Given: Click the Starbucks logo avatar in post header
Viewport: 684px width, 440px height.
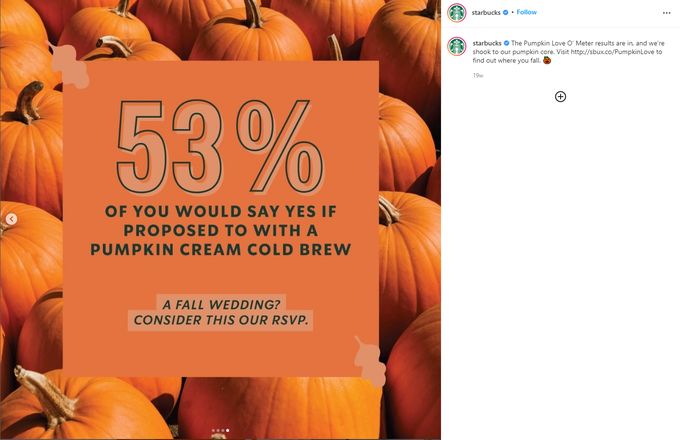Looking at the screenshot, I should (456, 12).
